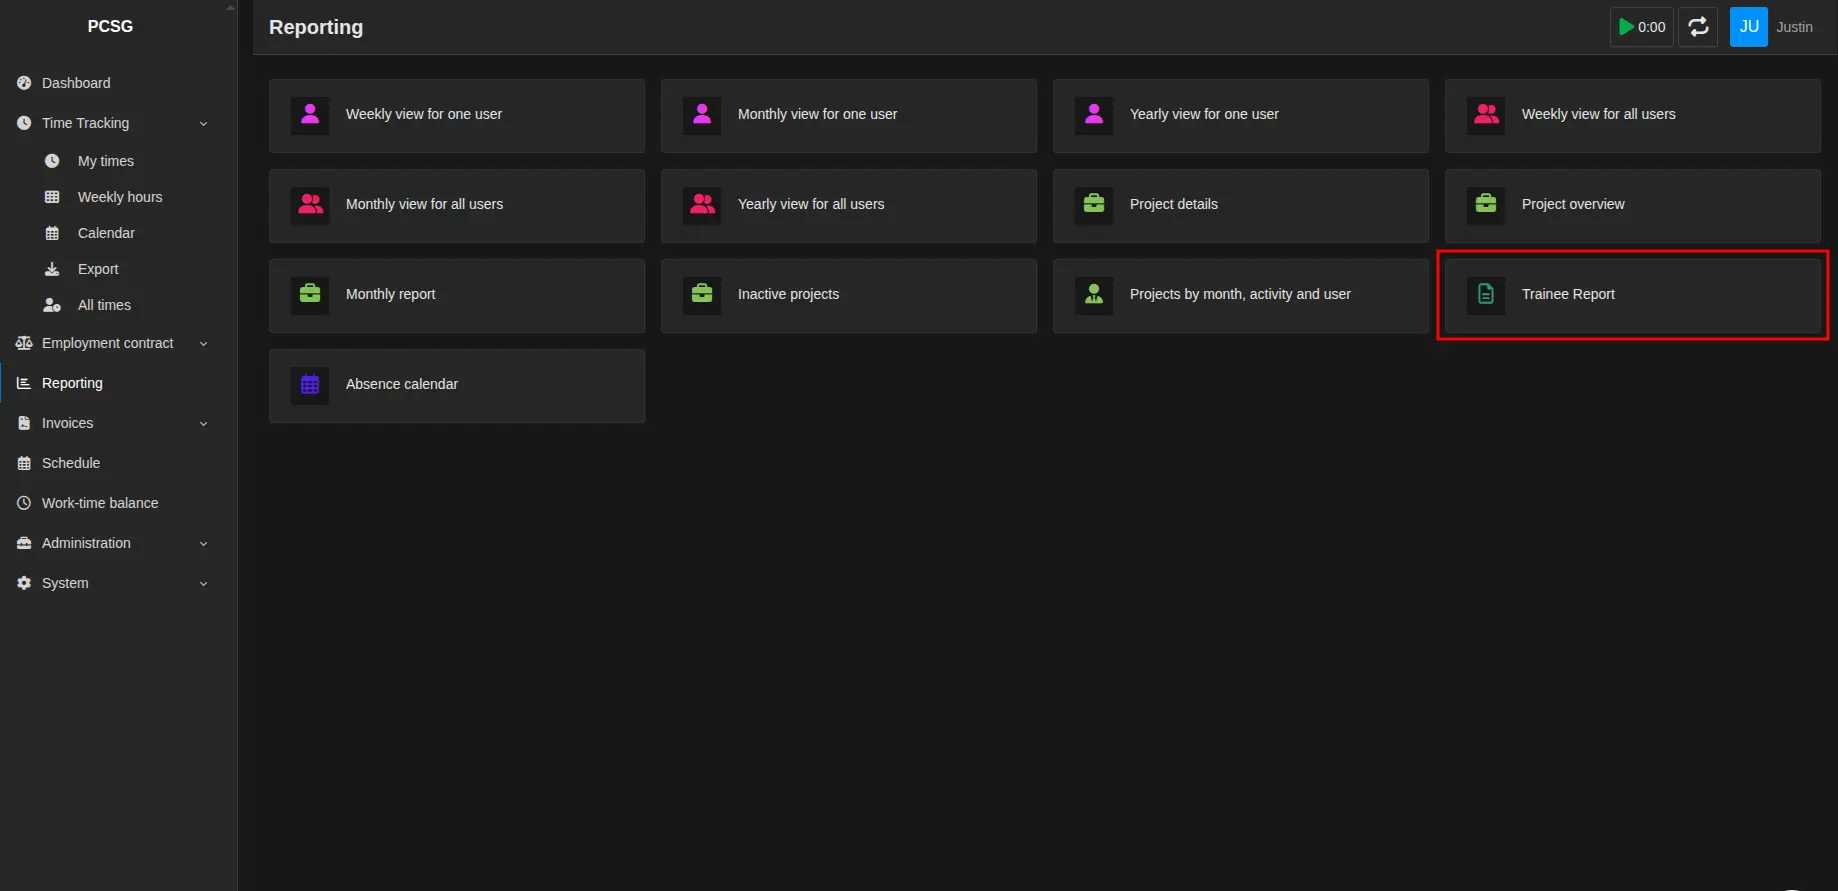Click the briefcase icon on Project details
Screen dimensions: 1838x891
click(x=1094, y=205)
